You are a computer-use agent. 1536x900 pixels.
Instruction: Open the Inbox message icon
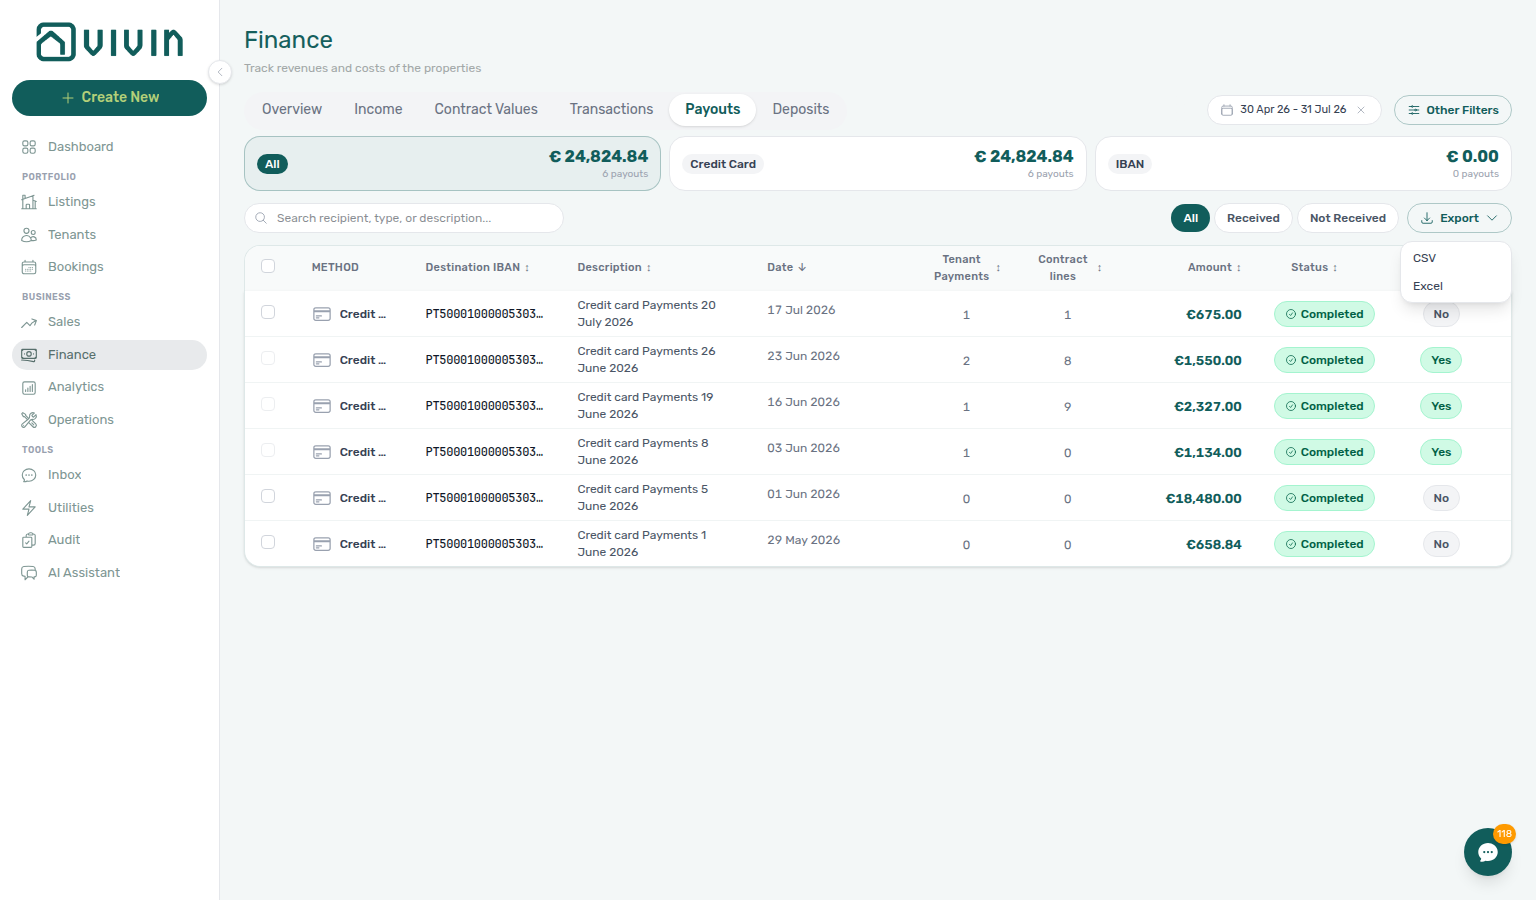click(x=29, y=475)
